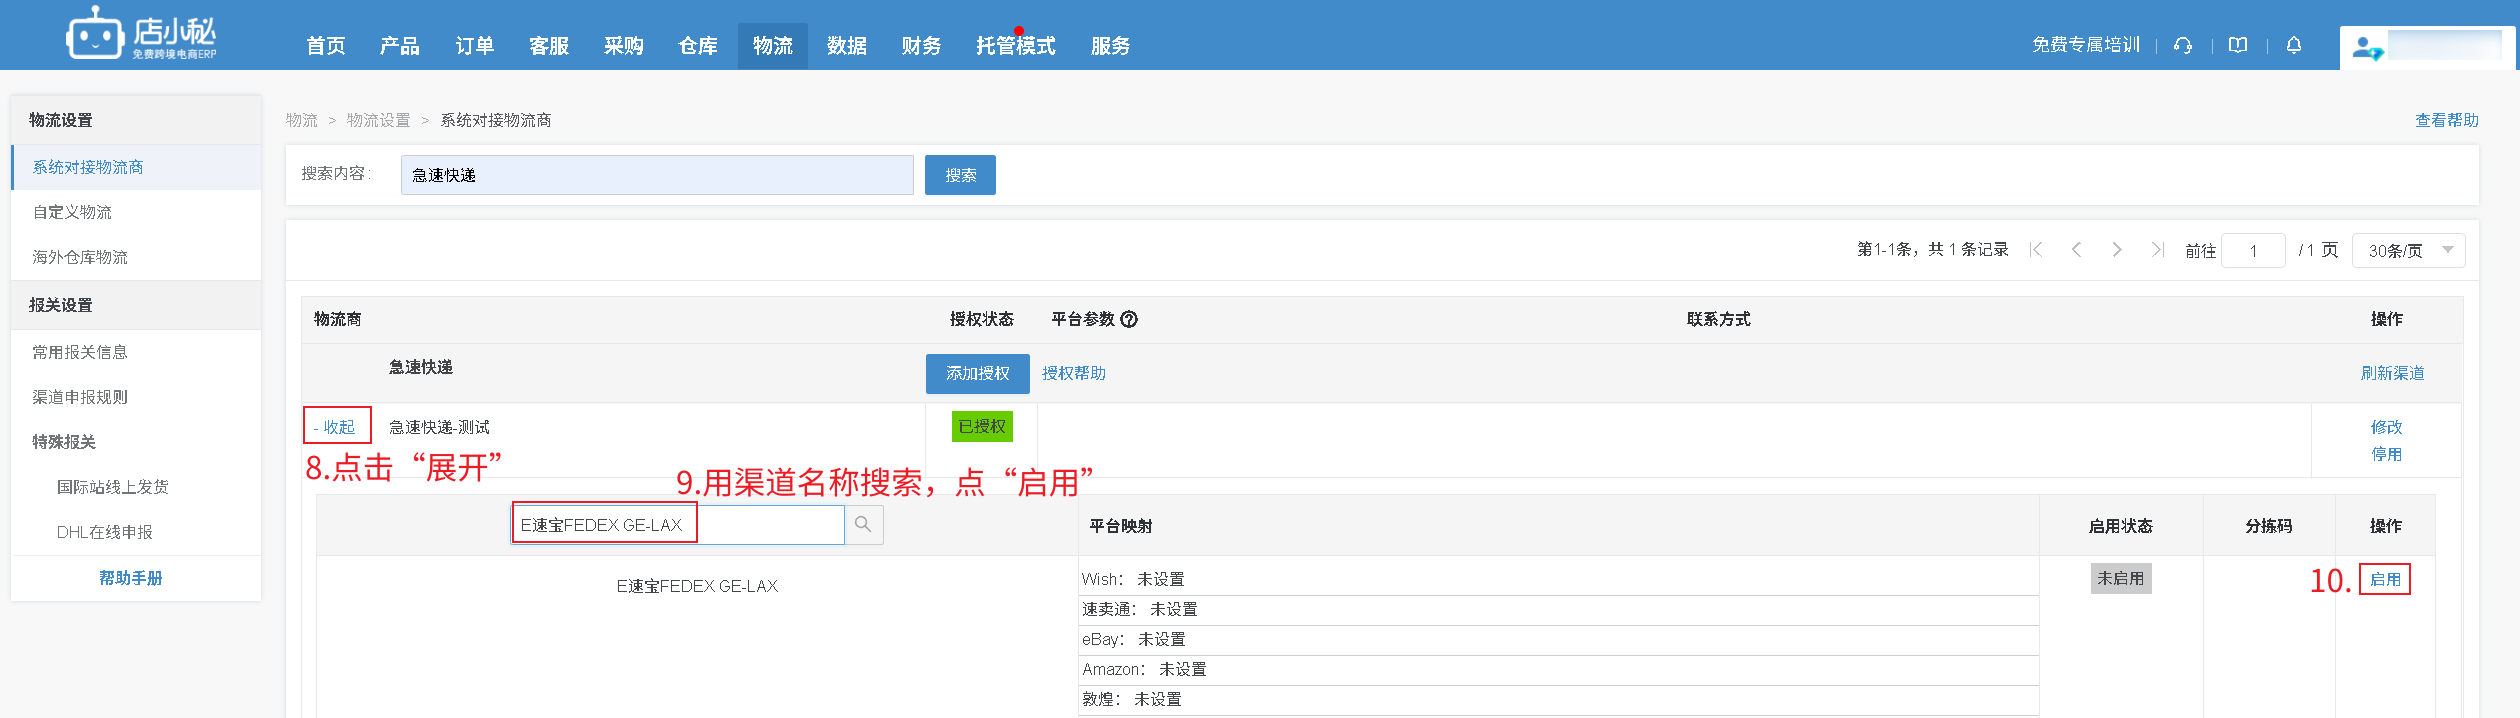Select 自定义物流 in the sidebar
Viewport: 2520px width, 718px height.
point(72,212)
